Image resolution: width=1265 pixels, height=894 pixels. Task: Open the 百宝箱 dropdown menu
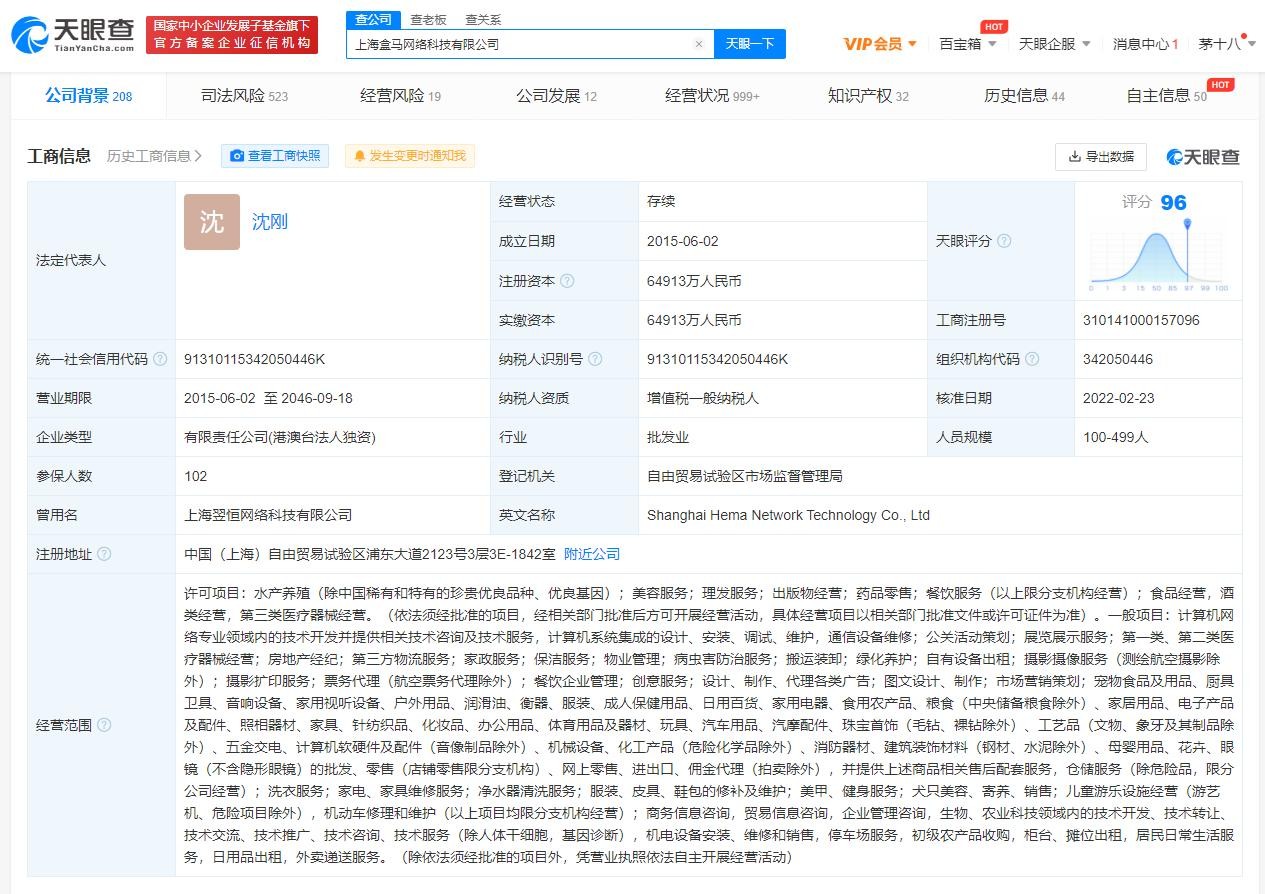pos(967,44)
